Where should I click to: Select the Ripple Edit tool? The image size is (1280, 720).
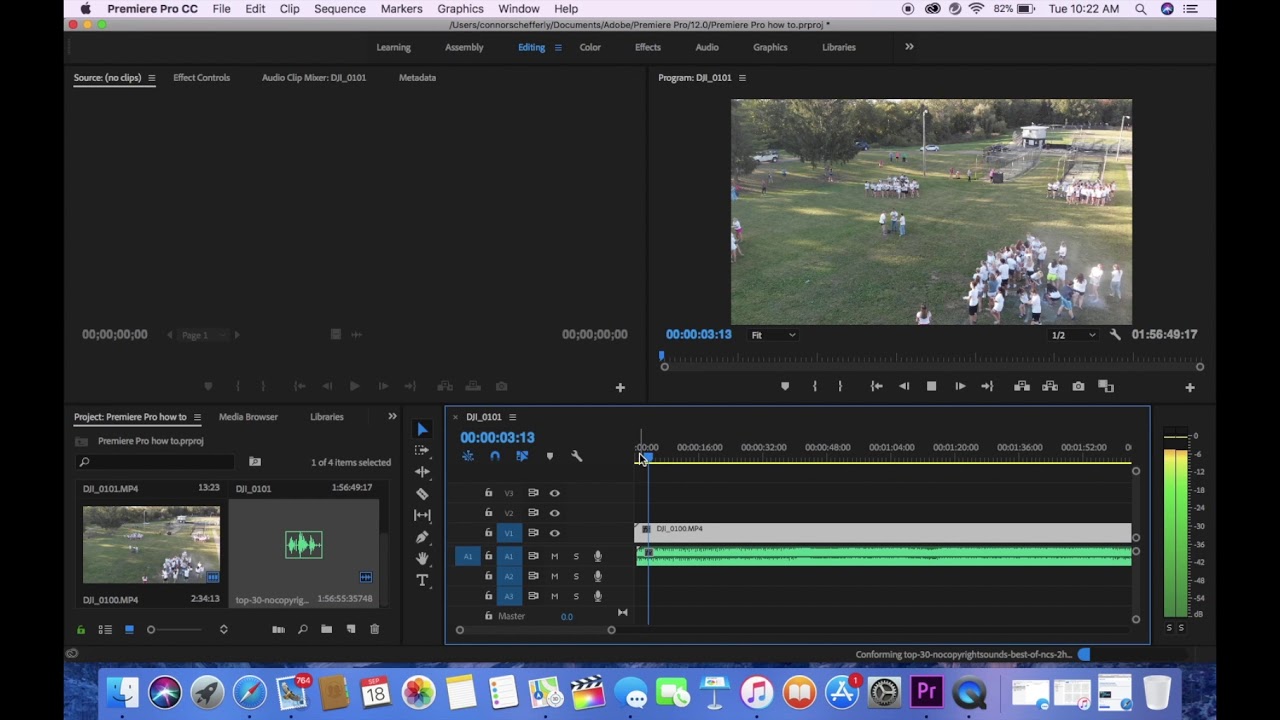pyautogui.click(x=422, y=471)
